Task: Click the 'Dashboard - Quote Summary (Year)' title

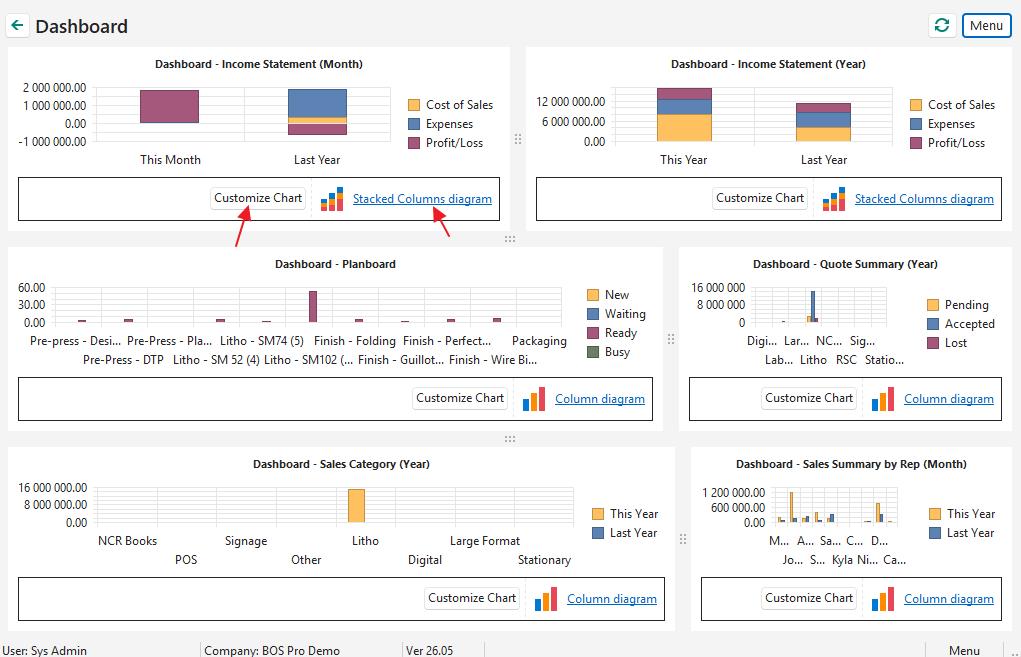Action: pyautogui.click(x=845, y=264)
